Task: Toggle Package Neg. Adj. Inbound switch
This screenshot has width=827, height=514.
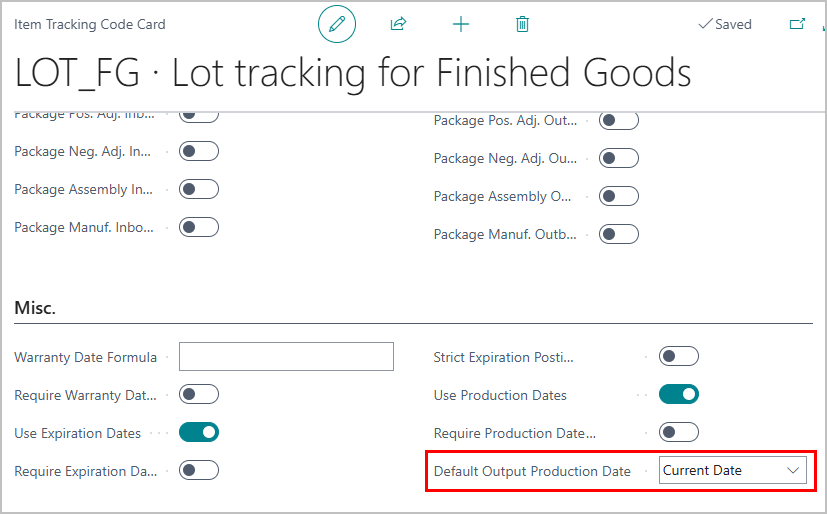Action: 199,151
